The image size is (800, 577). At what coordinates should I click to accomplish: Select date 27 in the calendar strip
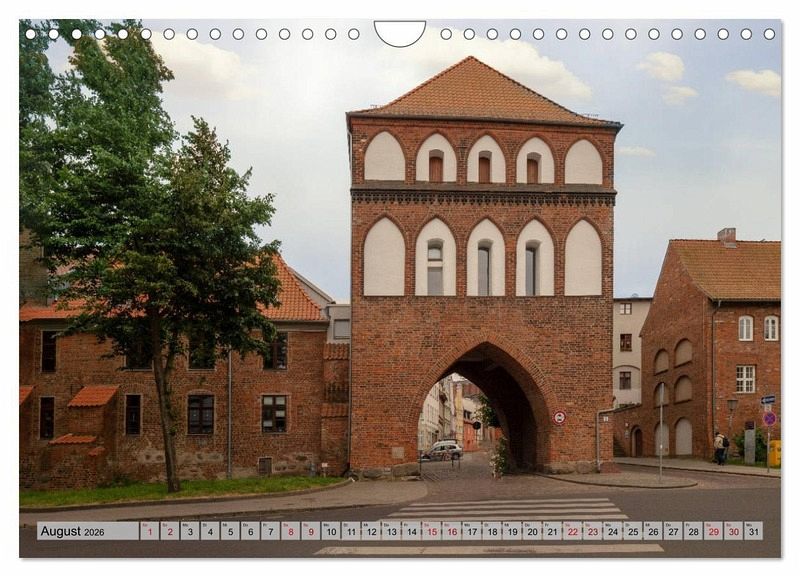coord(673,531)
